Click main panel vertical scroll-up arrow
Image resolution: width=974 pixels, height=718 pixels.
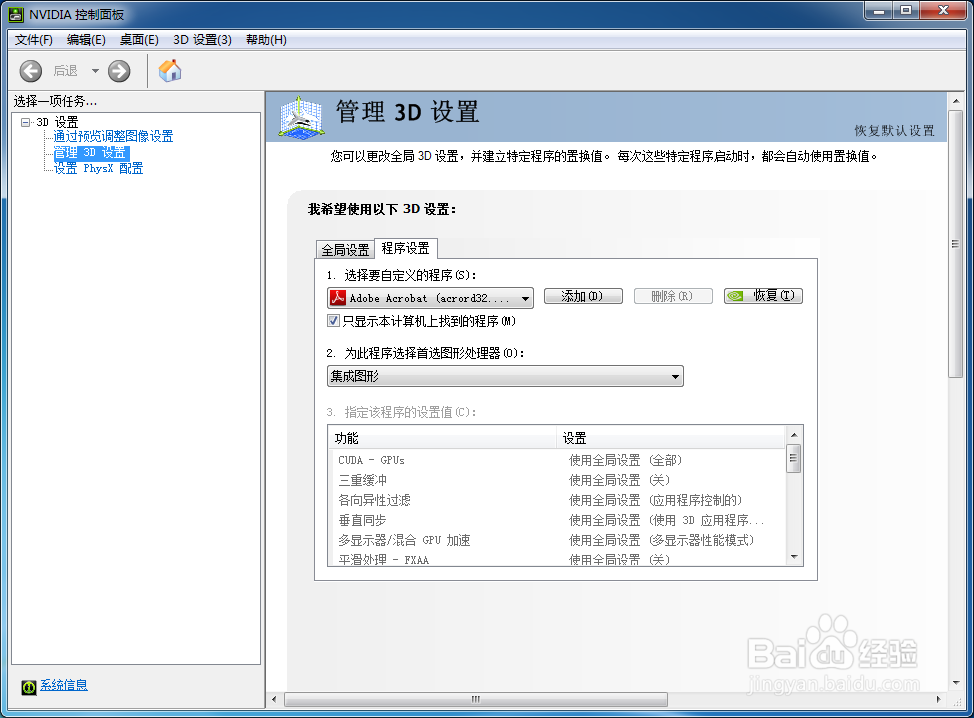point(956,101)
